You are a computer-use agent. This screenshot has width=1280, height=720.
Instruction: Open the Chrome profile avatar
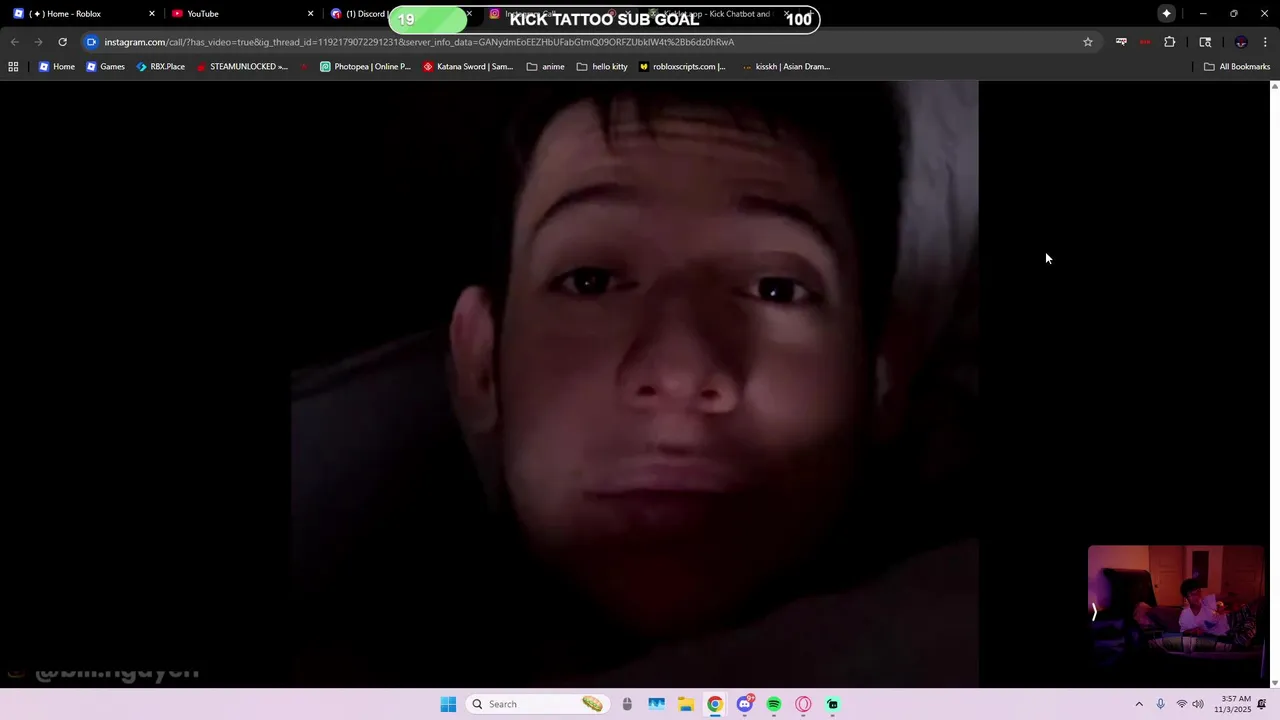click(1241, 42)
